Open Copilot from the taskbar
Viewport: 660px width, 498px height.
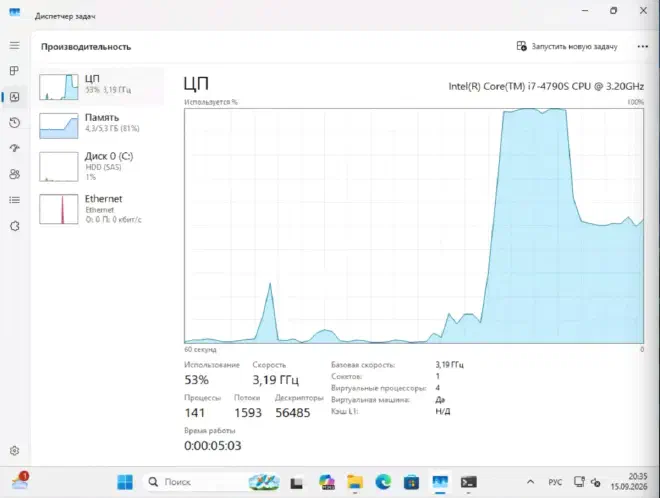327,482
